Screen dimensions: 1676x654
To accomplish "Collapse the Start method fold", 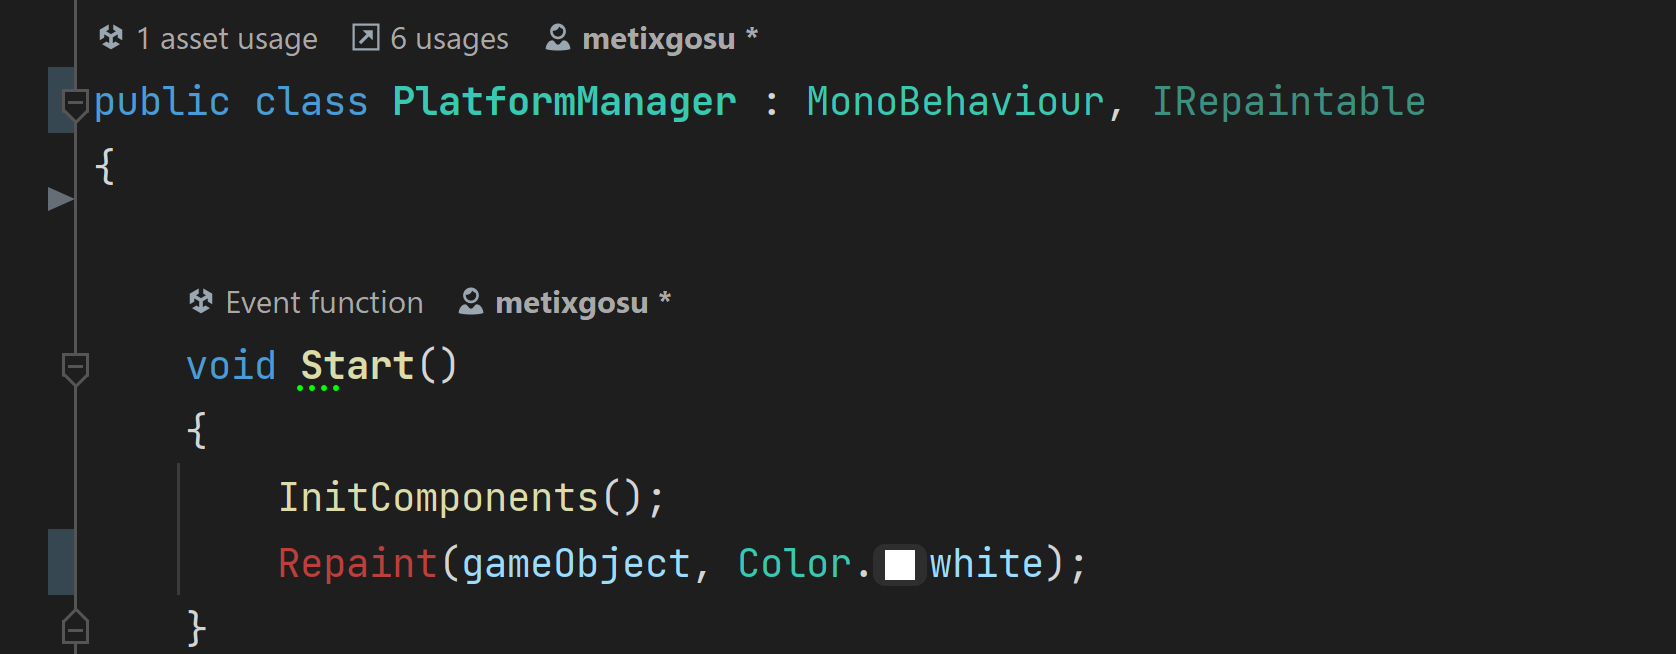I will point(75,367).
